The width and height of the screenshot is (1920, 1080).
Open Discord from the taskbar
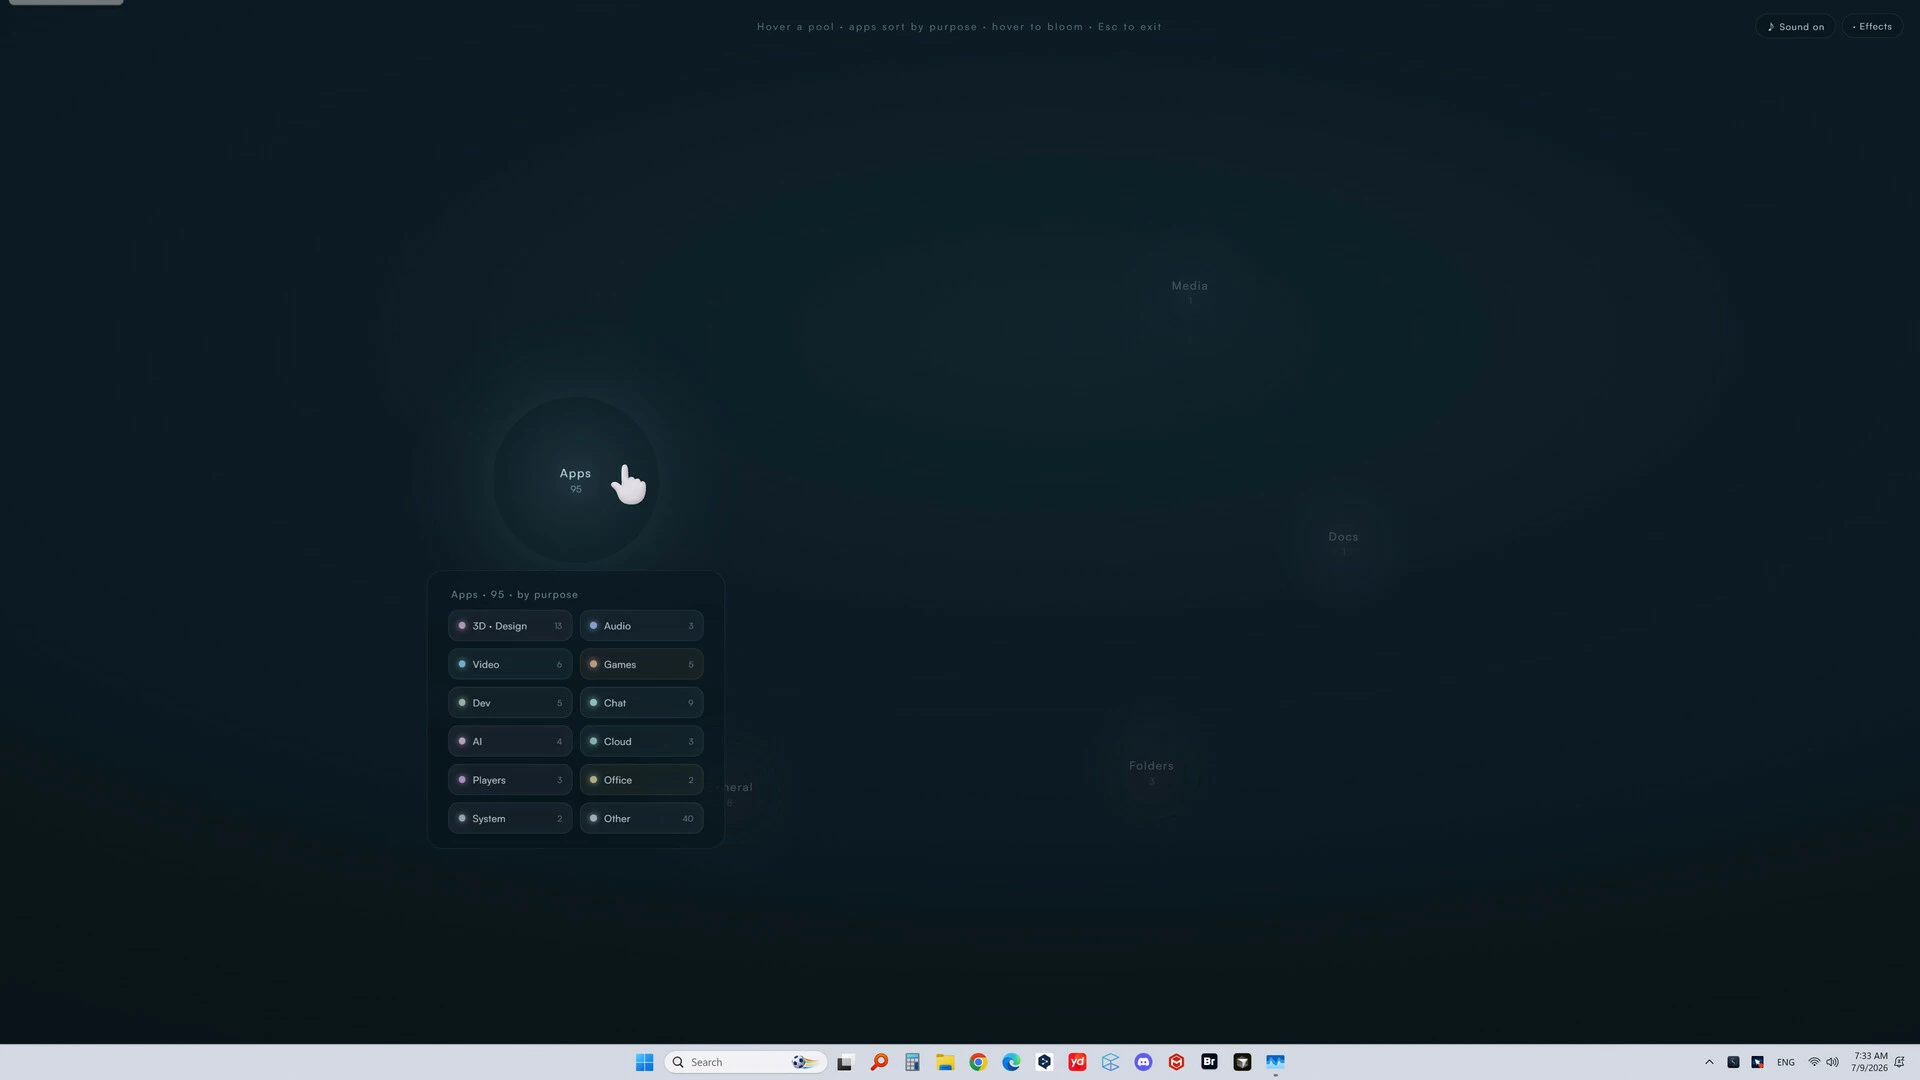[1143, 1062]
